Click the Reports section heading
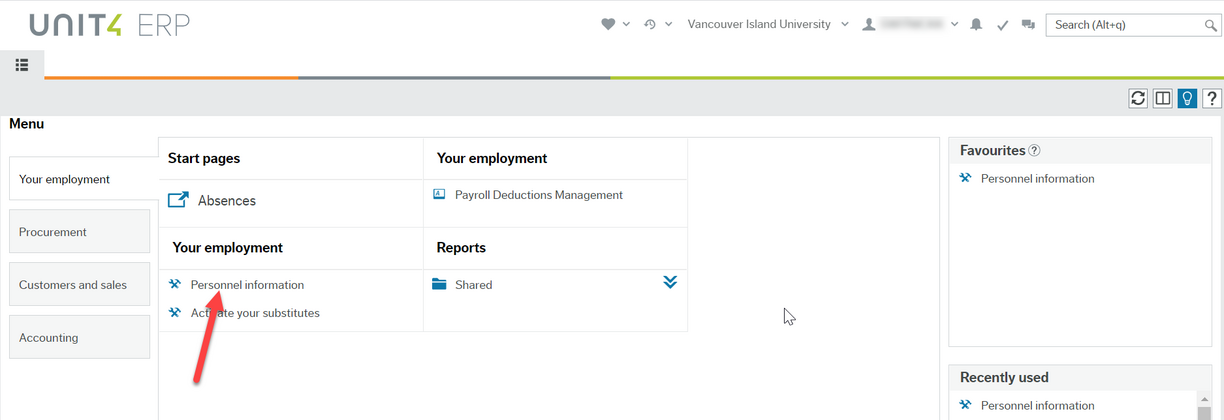The height and width of the screenshot is (420, 1224). 461,247
